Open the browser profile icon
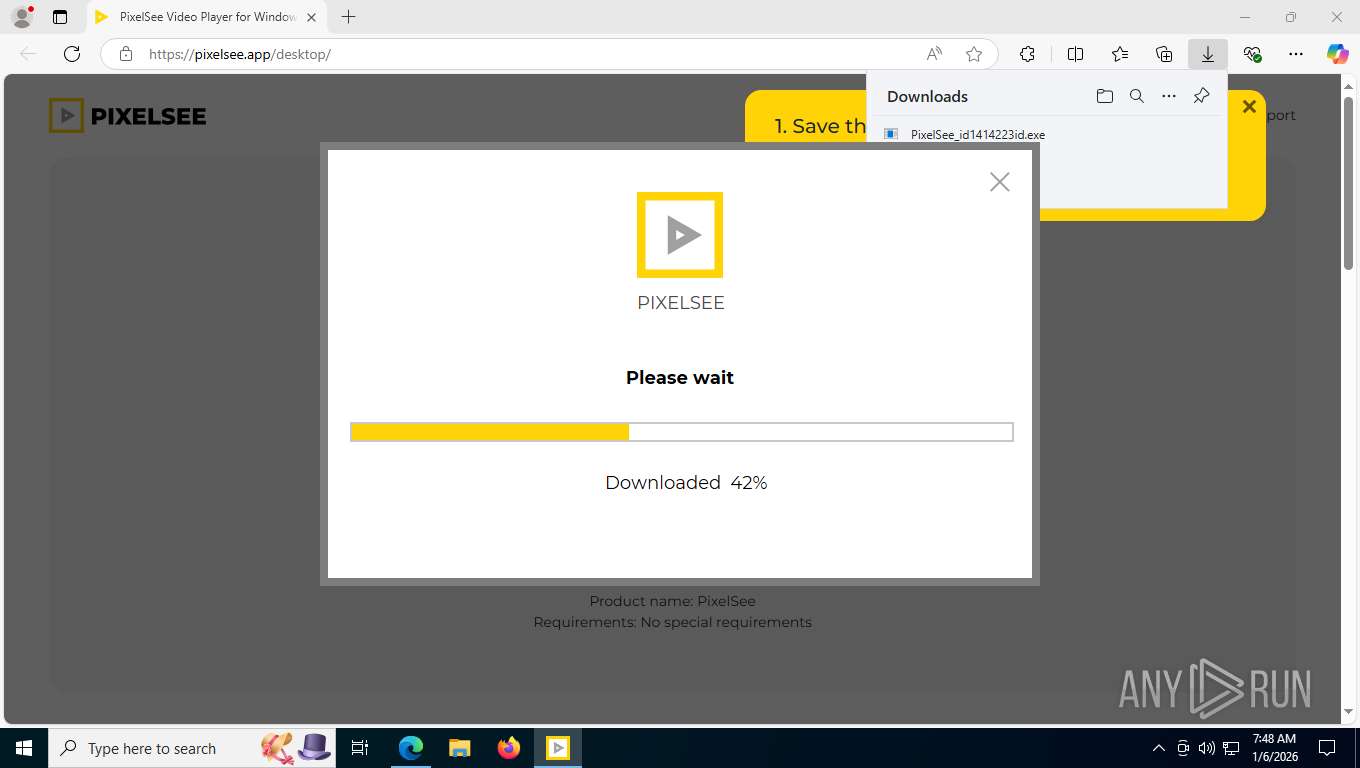This screenshot has height=768, width=1360. coord(22,17)
